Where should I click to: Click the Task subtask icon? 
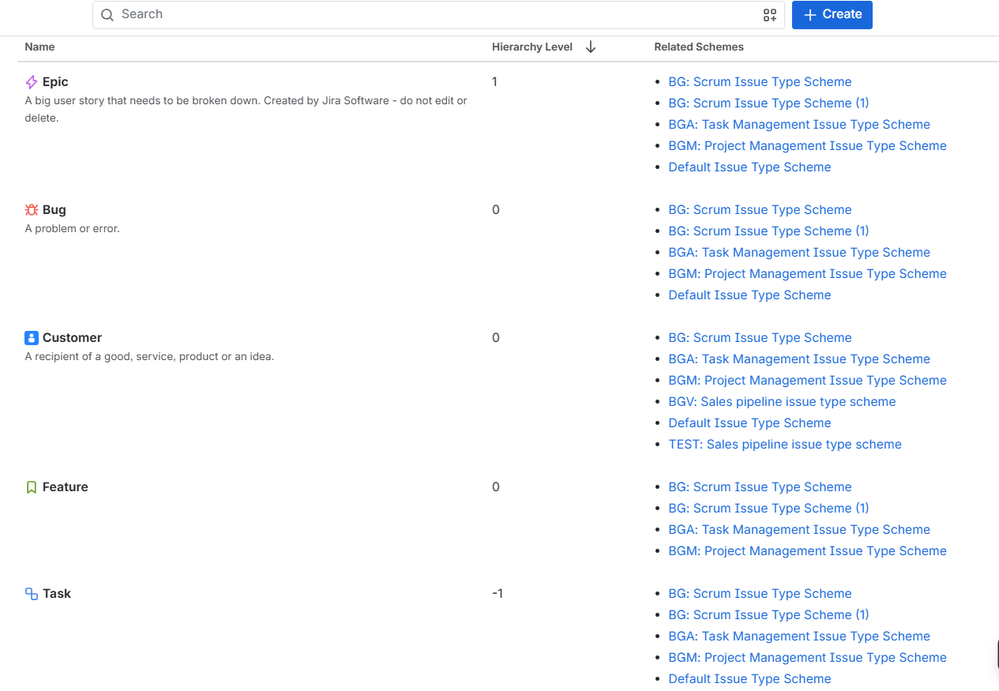(31, 594)
